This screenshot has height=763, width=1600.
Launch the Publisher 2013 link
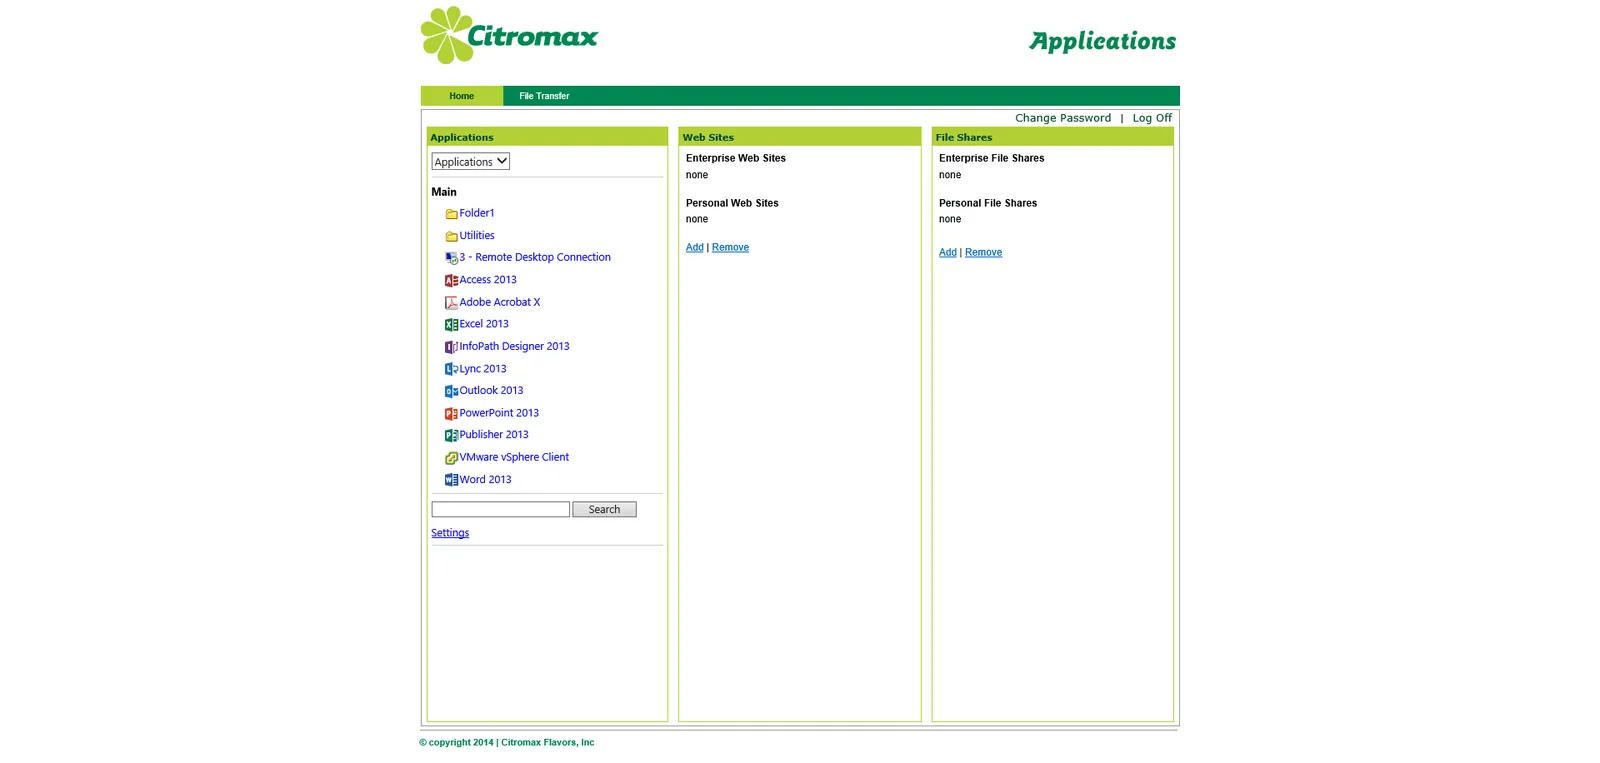tap(494, 435)
